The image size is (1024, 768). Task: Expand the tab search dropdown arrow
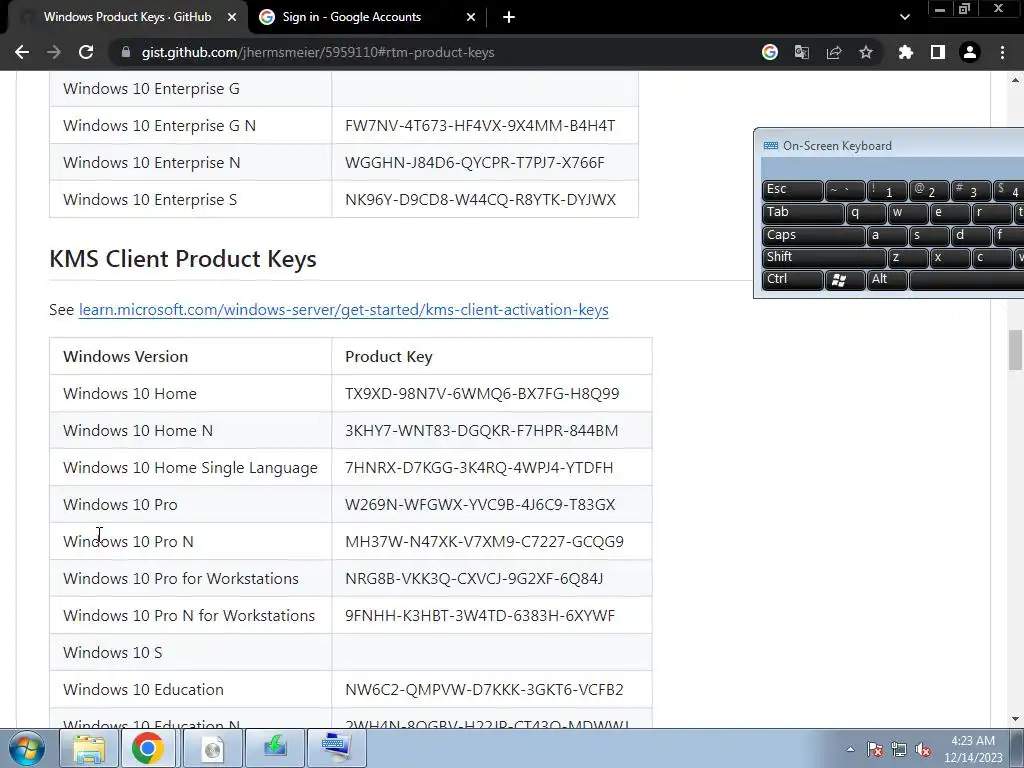point(904,18)
